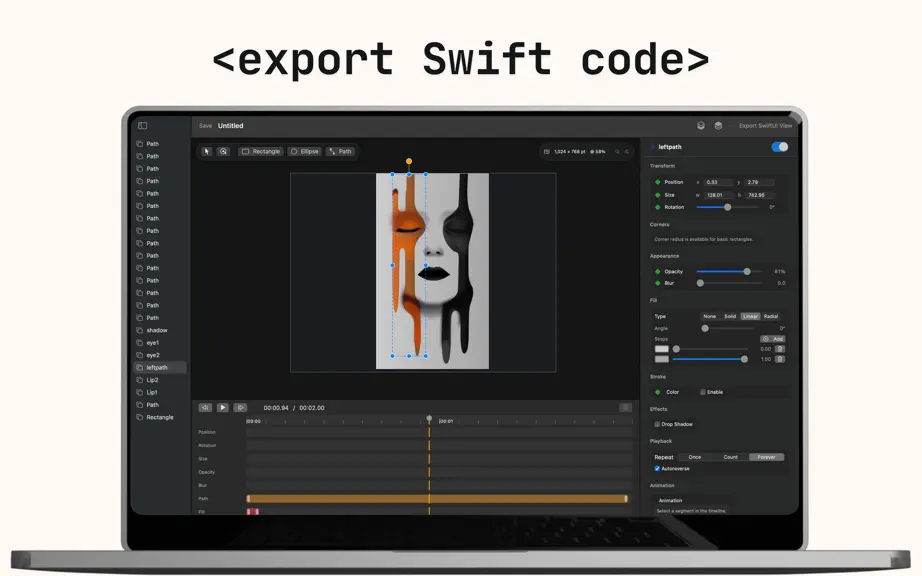The height and width of the screenshot is (576, 922).
Task: Click the Untitled document title
Action: (x=230, y=126)
